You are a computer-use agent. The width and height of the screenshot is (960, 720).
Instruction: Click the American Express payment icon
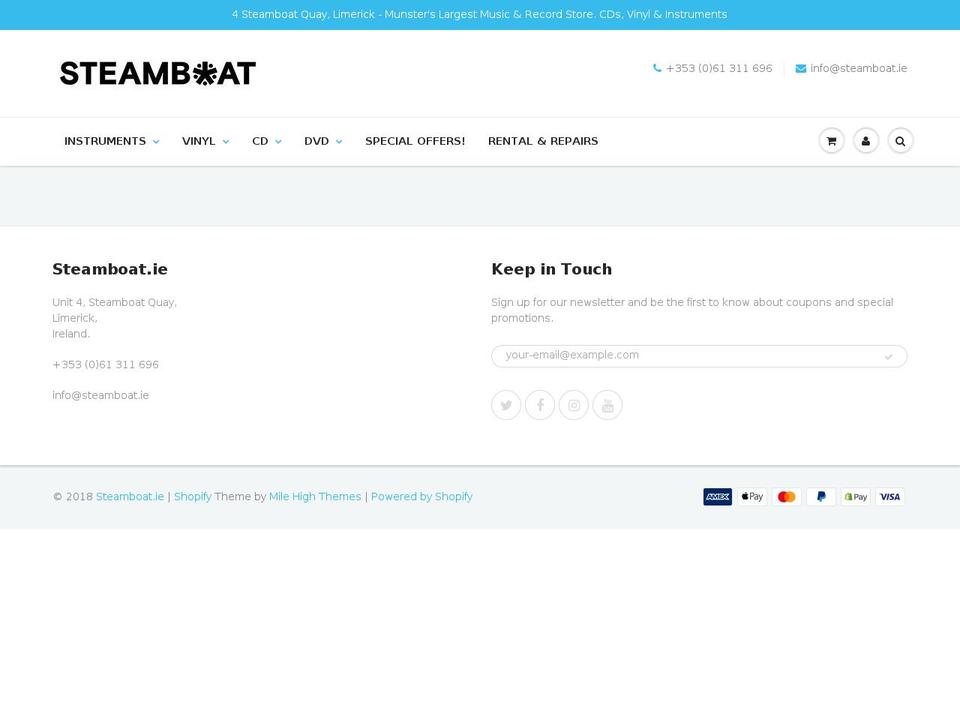tap(718, 497)
